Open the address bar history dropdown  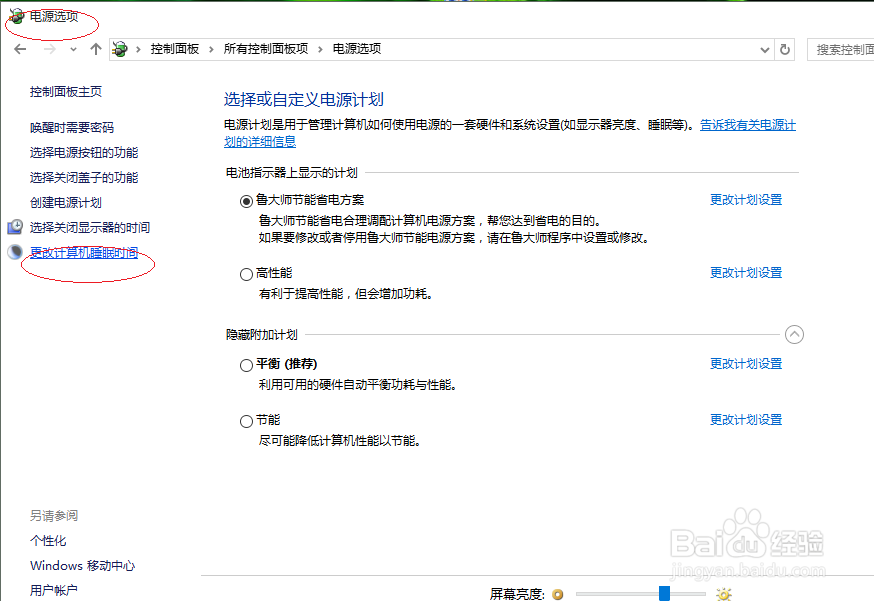(x=765, y=50)
